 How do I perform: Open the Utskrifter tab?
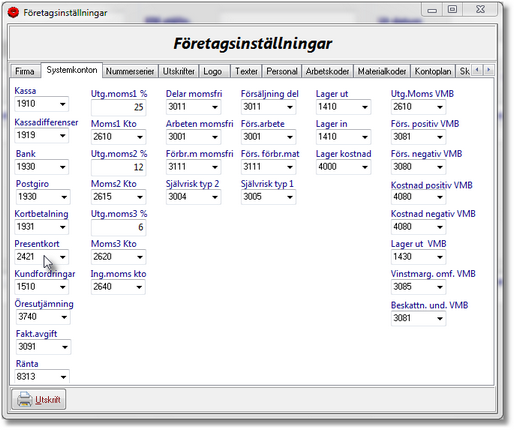point(179,71)
